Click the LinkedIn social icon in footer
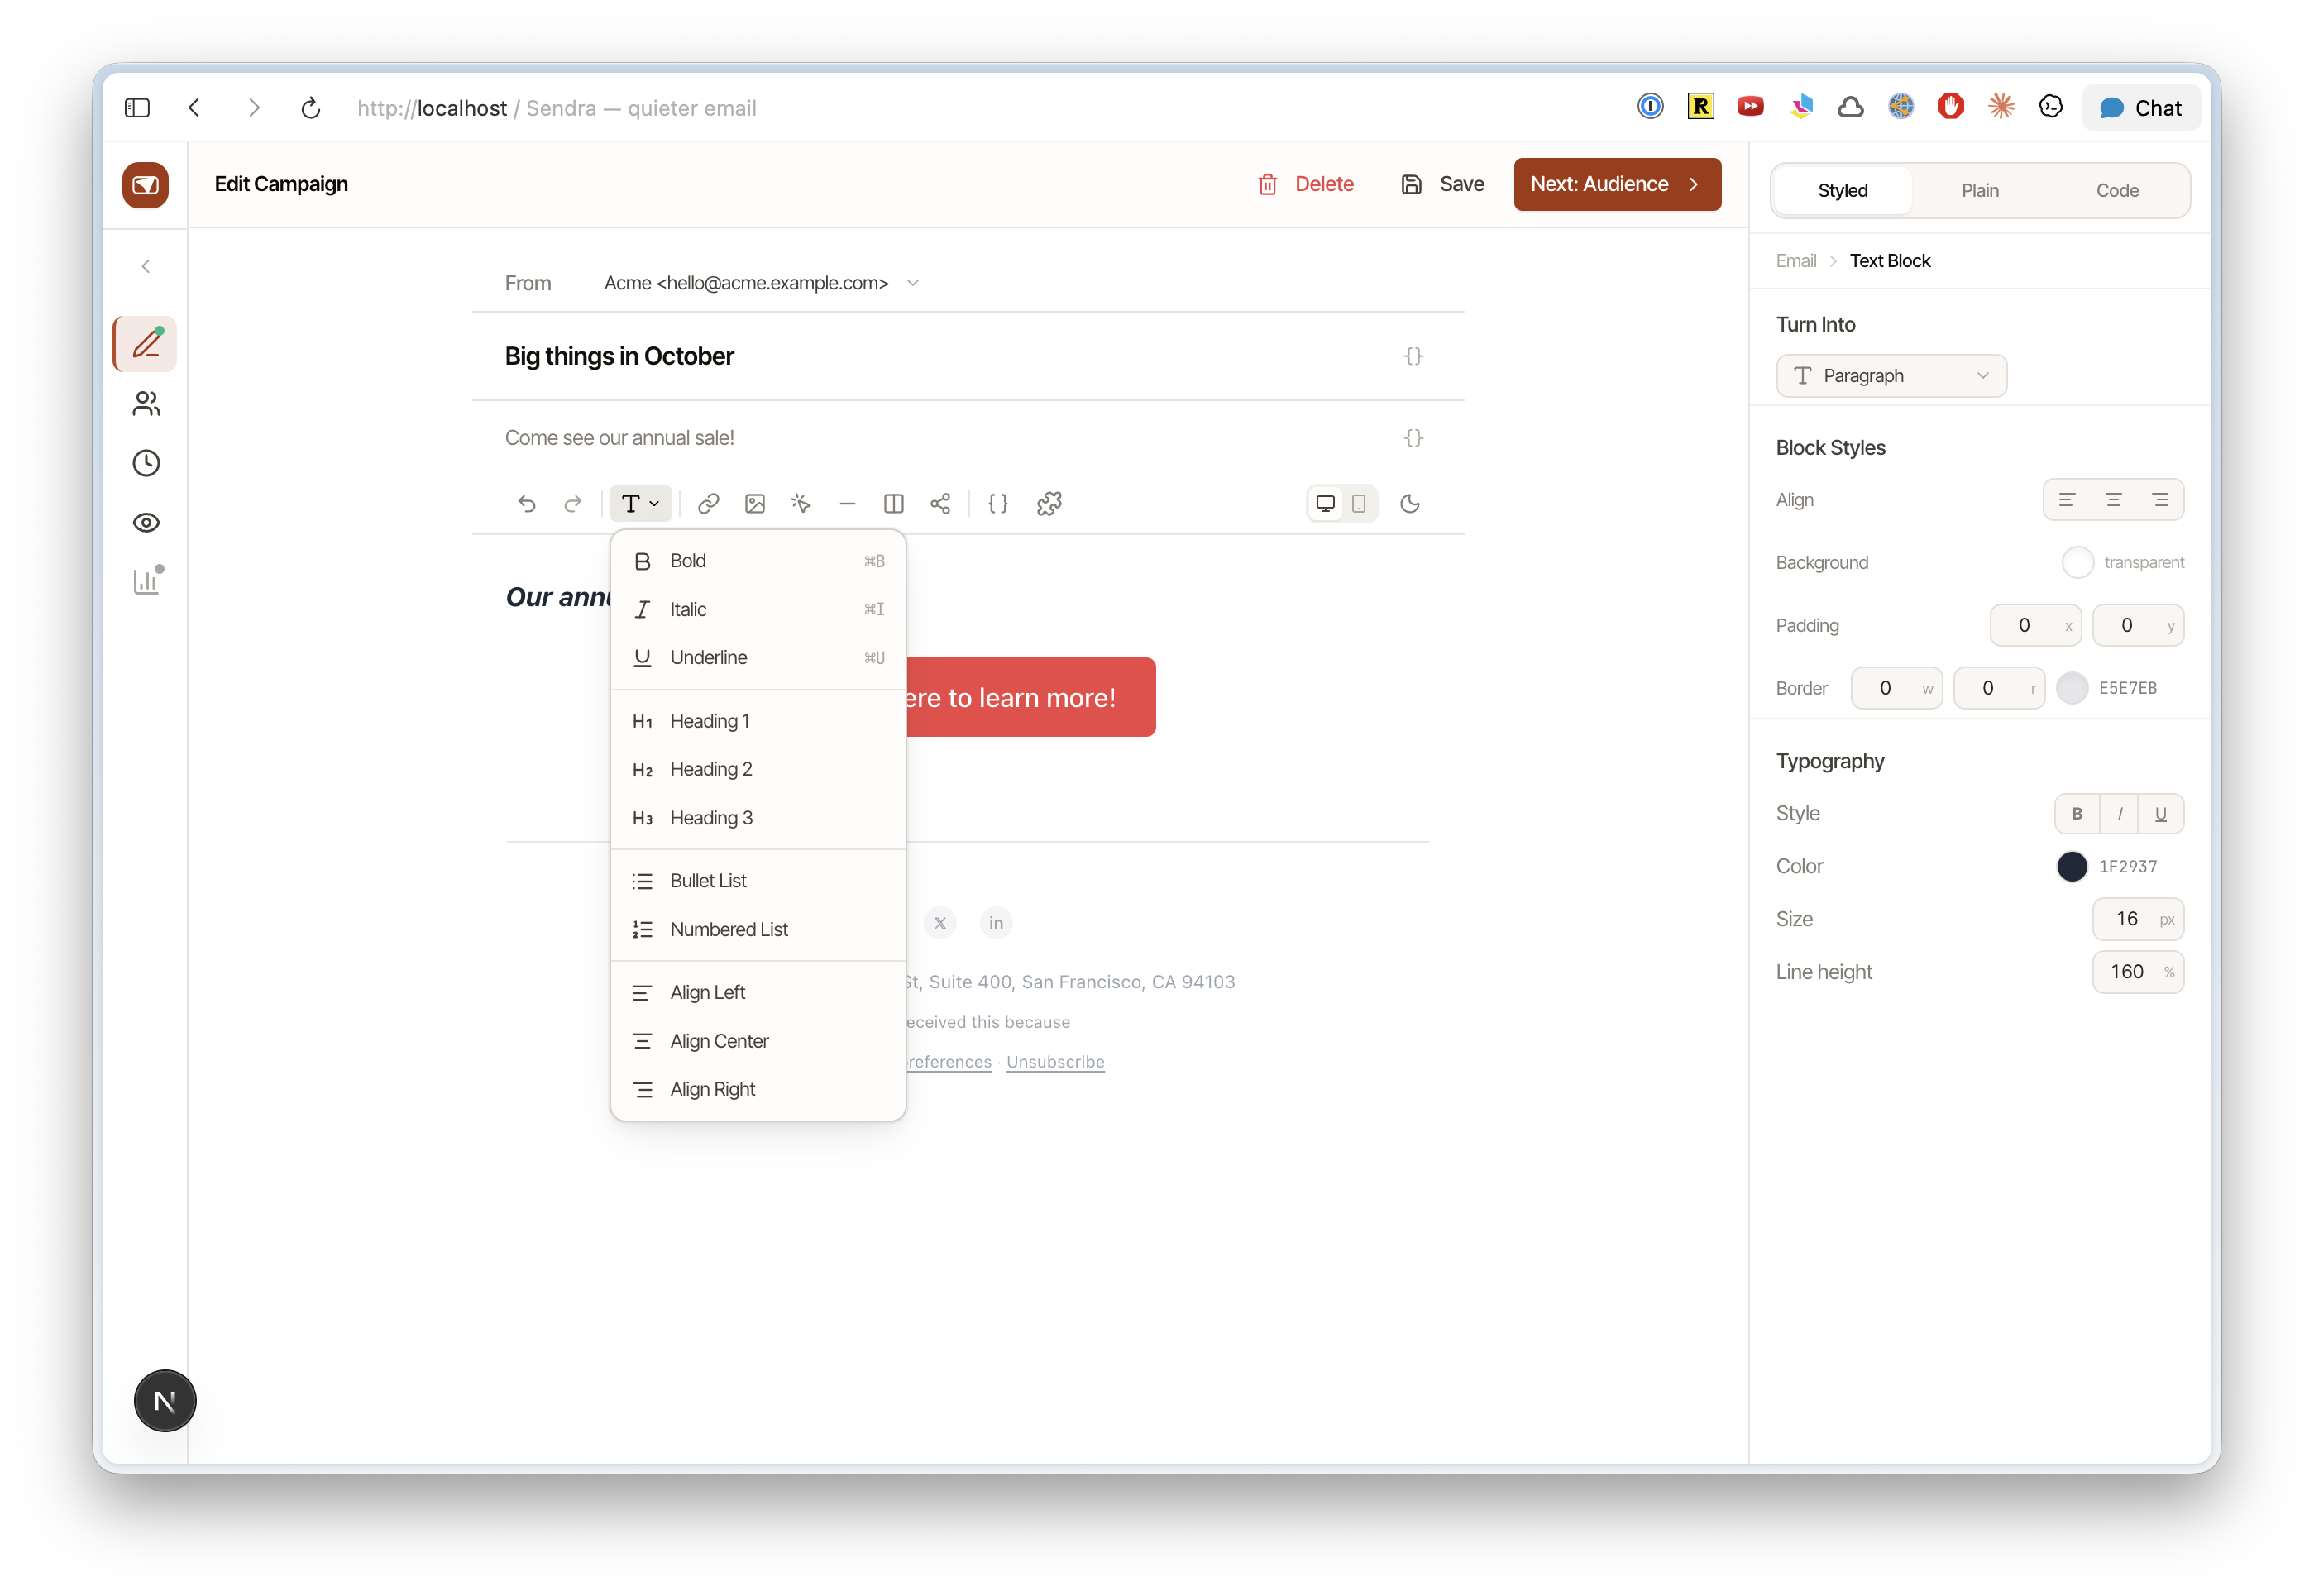2314x1596 pixels. [x=996, y=923]
